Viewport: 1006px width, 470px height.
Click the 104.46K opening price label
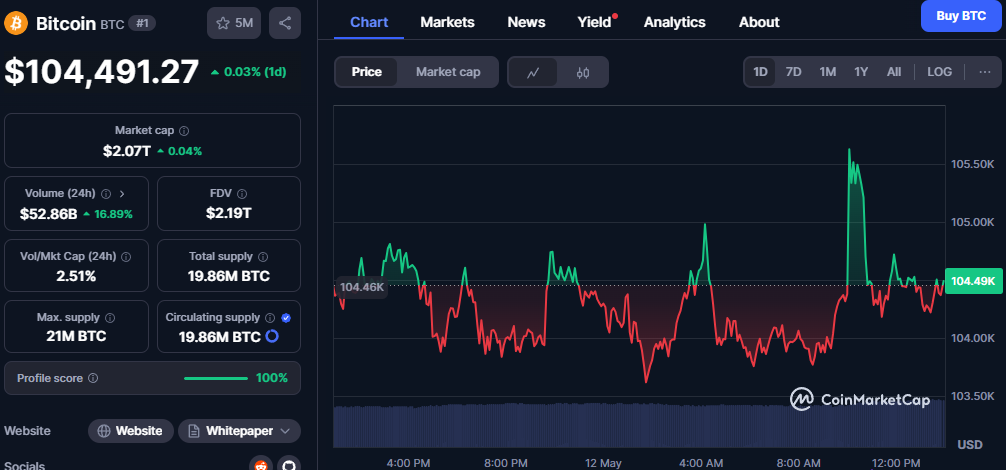coord(362,287)
